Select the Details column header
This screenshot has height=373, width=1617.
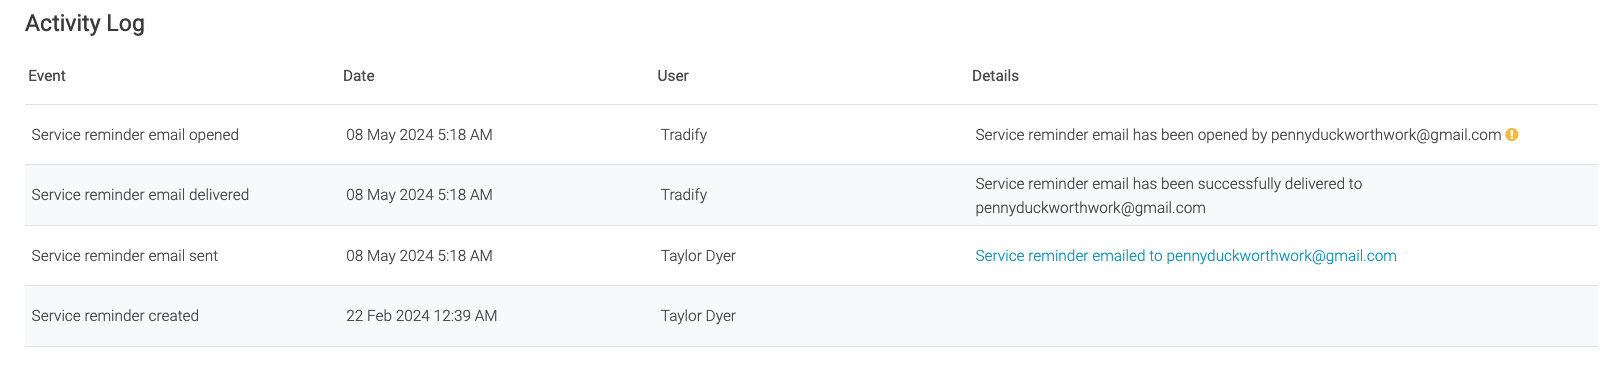coord(995,76)
